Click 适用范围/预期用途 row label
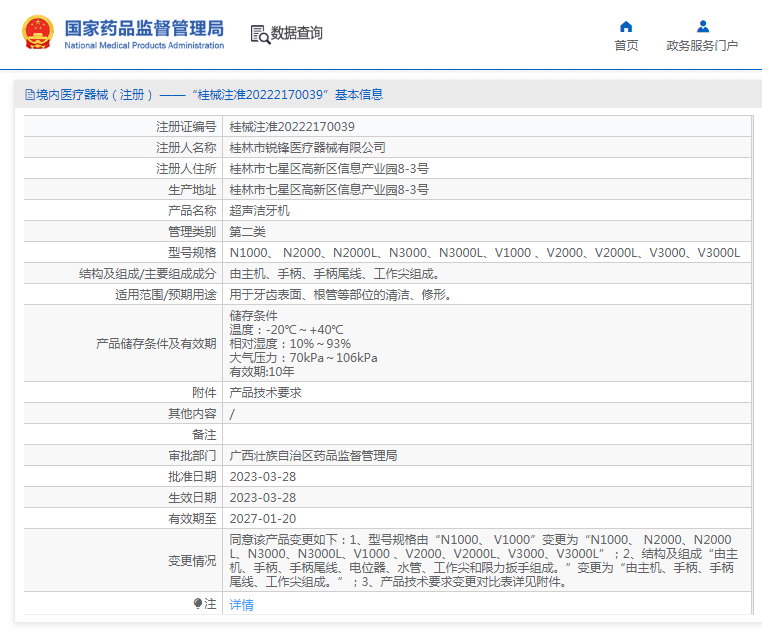This screenshot has width=762, height=630. pos(165,295)
